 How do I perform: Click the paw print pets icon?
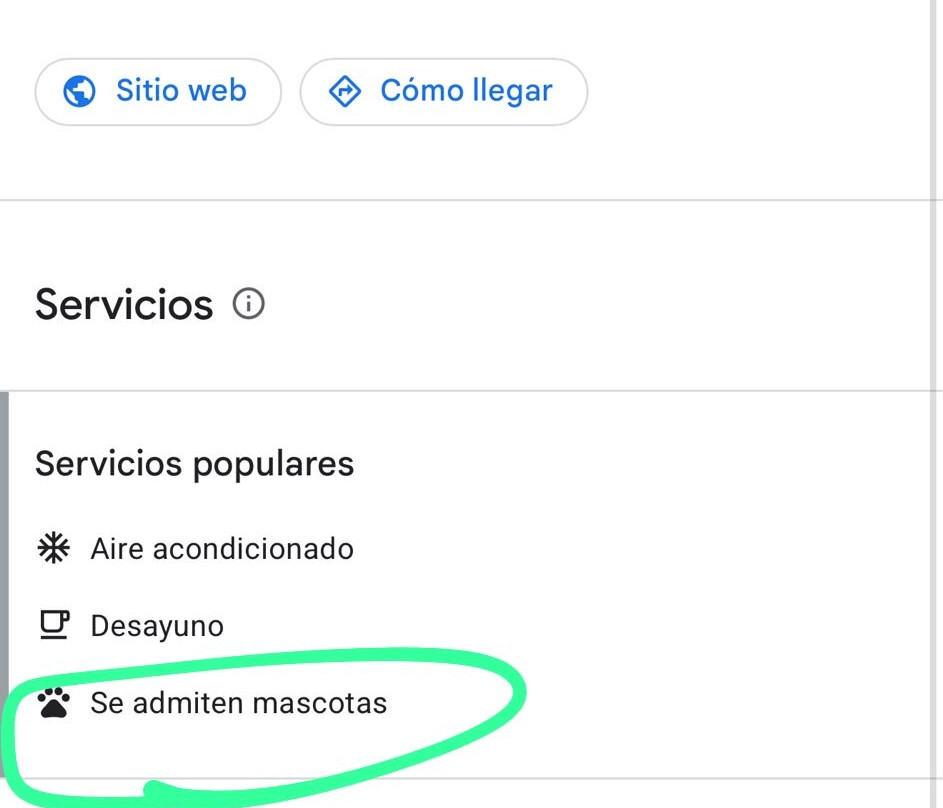click(x=54, y=703)
